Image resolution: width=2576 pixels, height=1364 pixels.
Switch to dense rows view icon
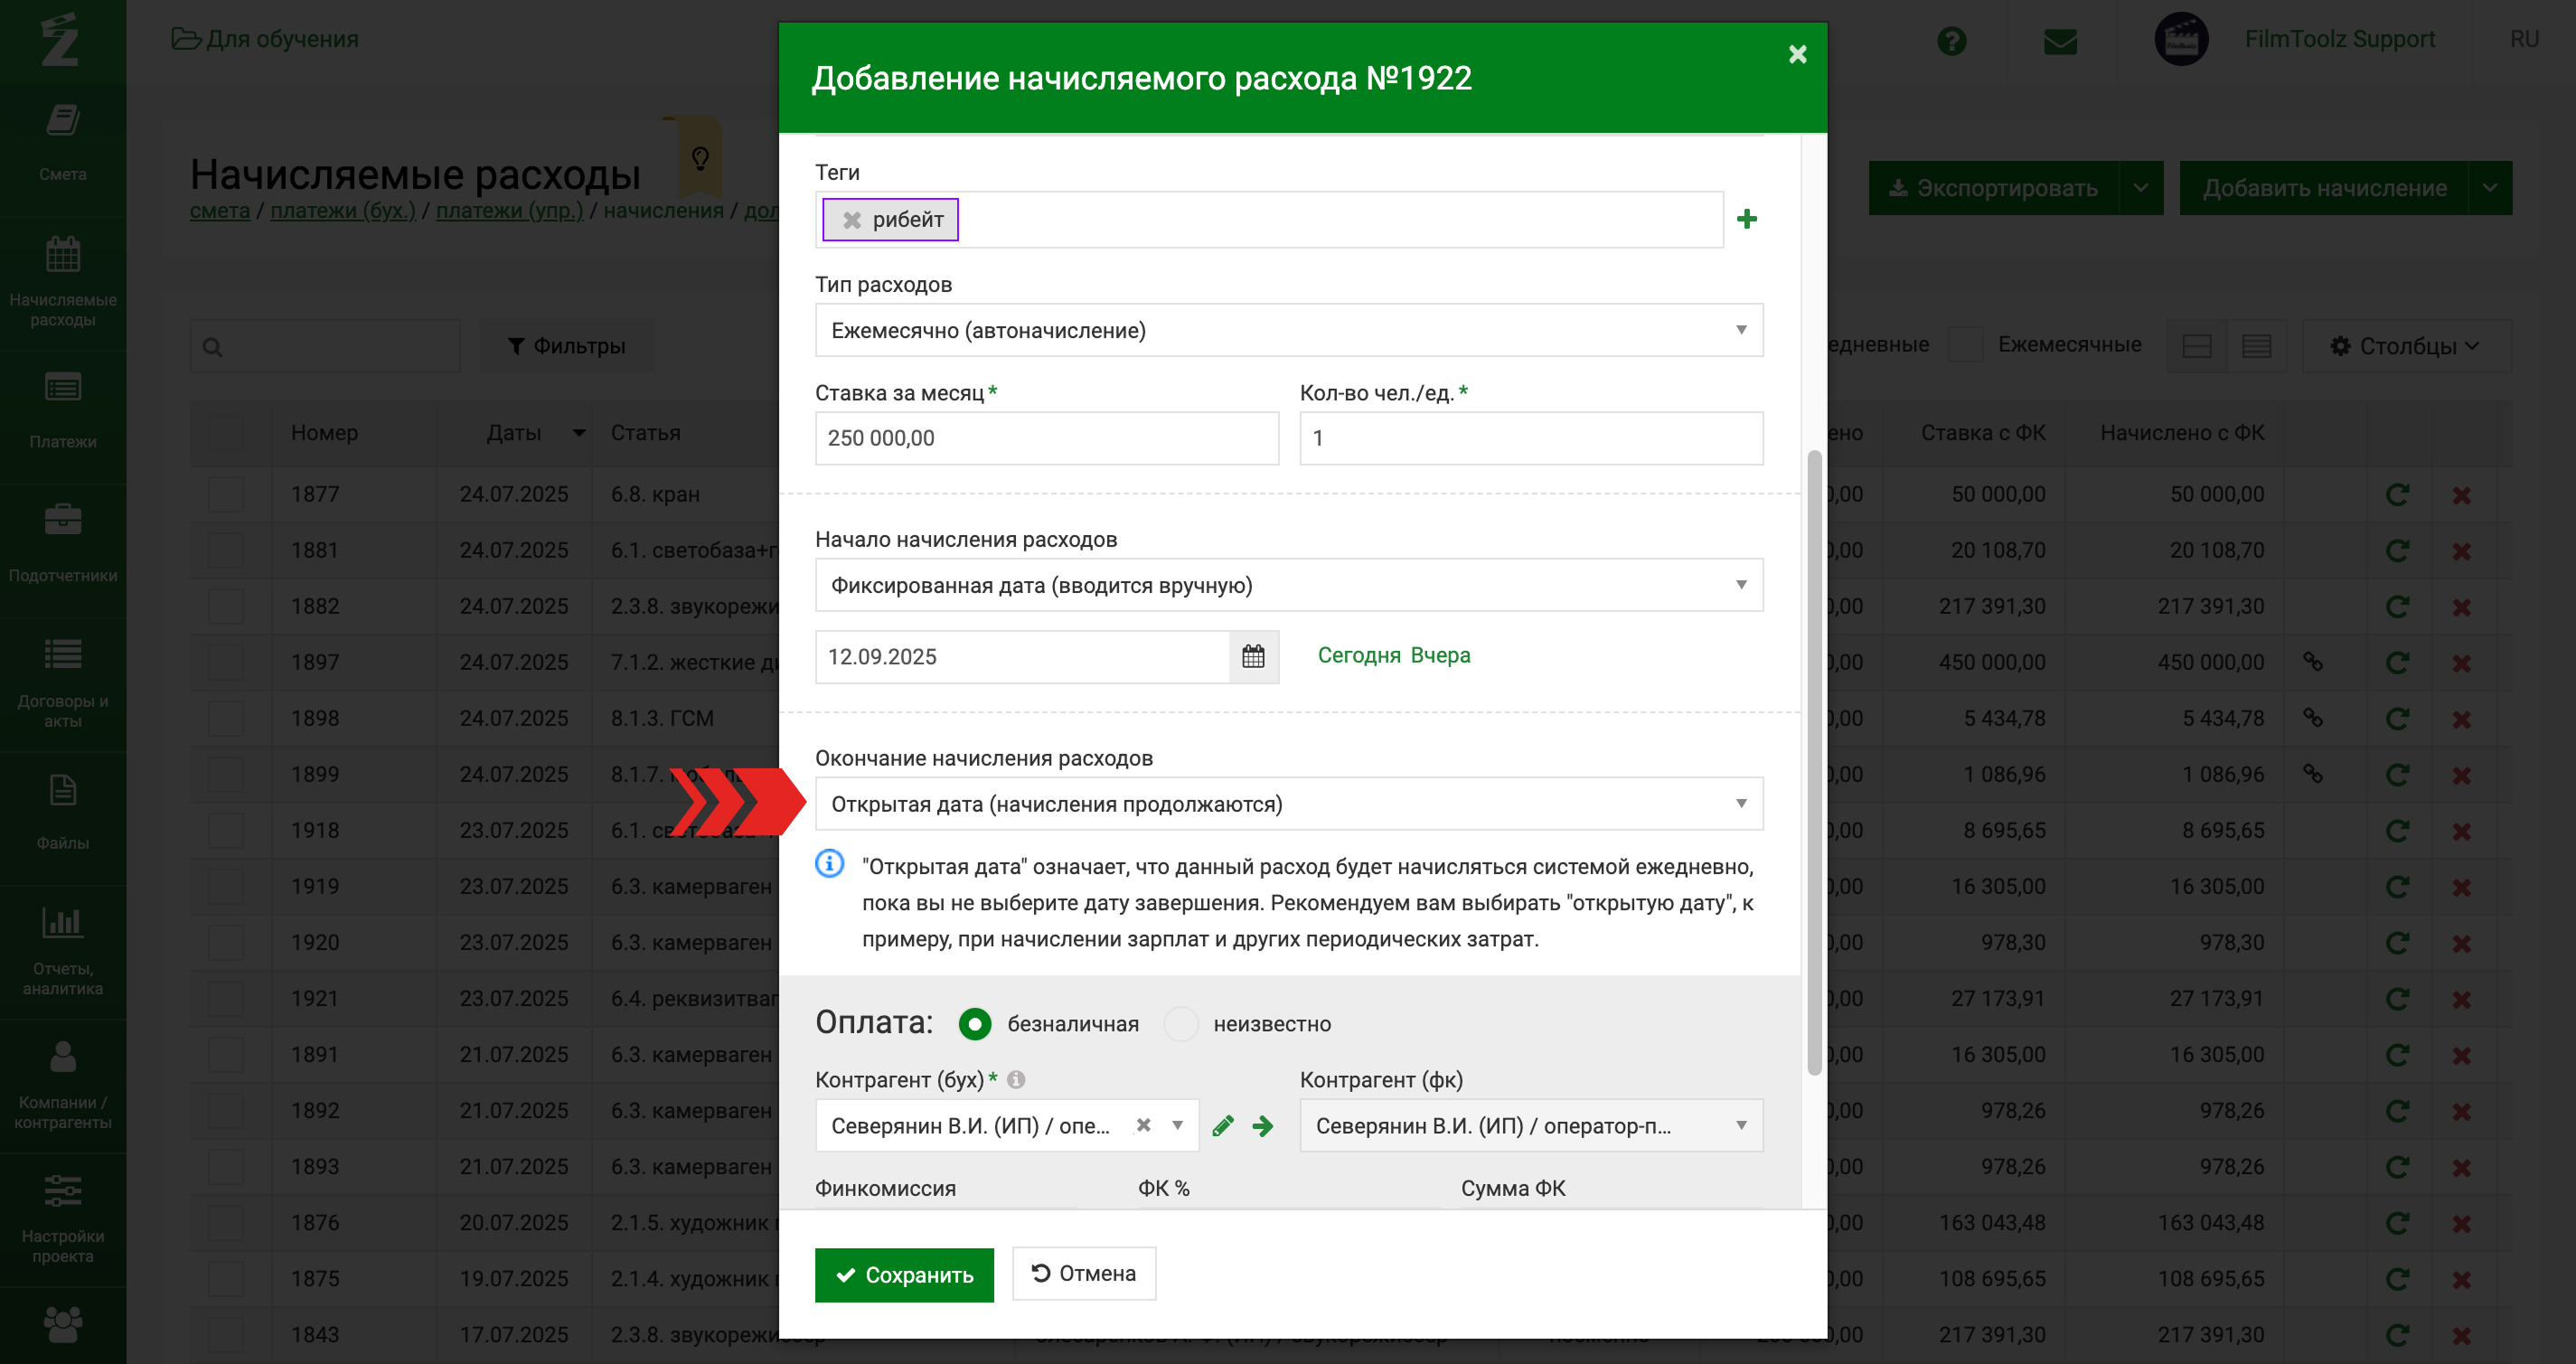(2256, 346)
